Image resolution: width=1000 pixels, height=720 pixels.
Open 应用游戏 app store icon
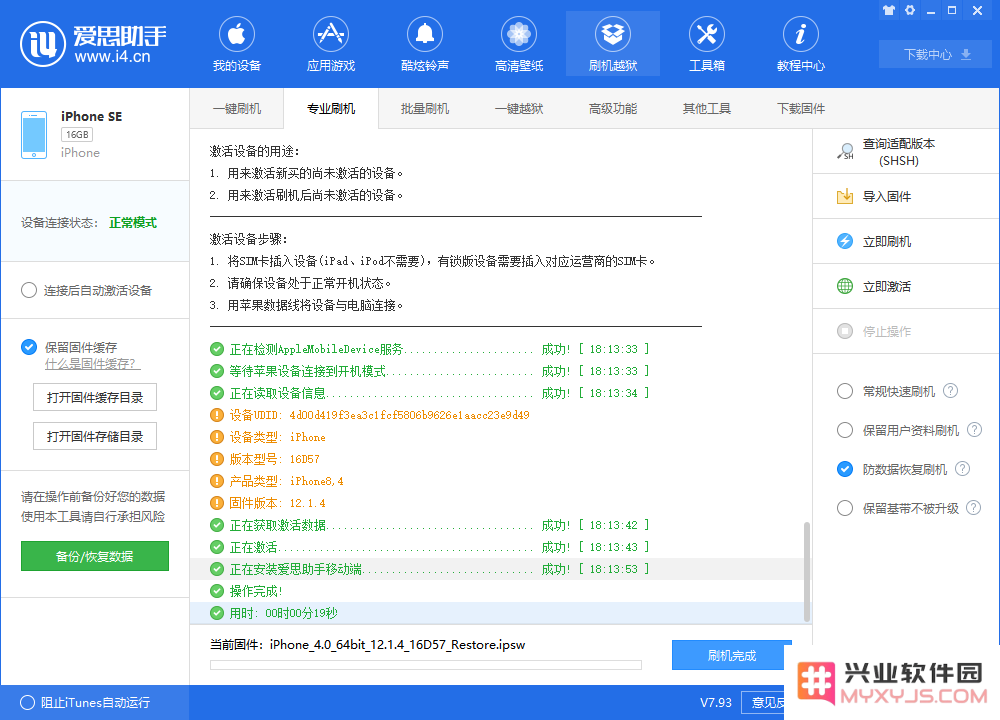tap(330, 34)
